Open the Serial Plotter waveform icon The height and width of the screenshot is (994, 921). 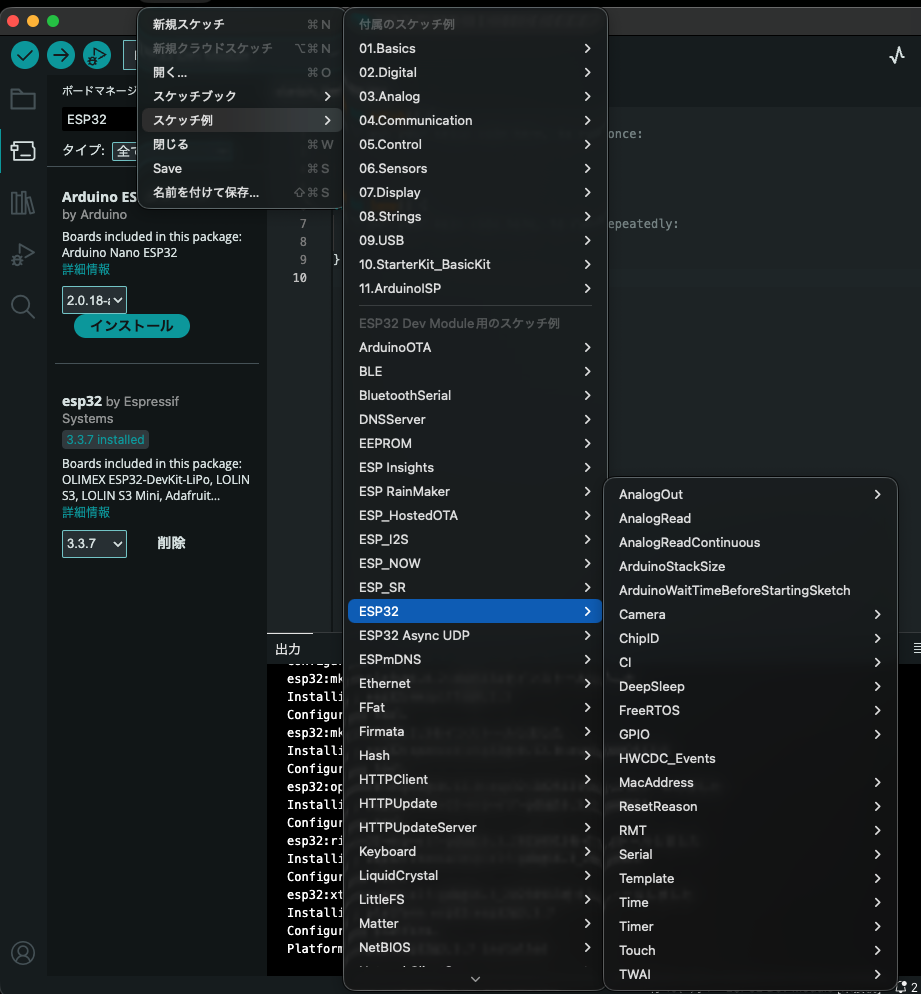point(897,56)
